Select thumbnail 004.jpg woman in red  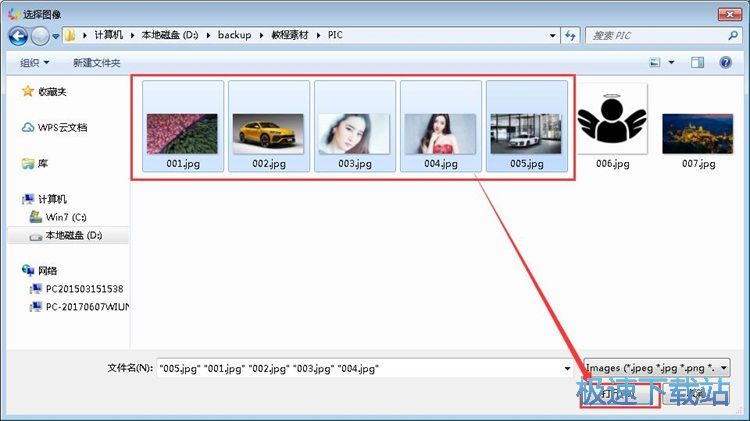click(x=440, y=133)
